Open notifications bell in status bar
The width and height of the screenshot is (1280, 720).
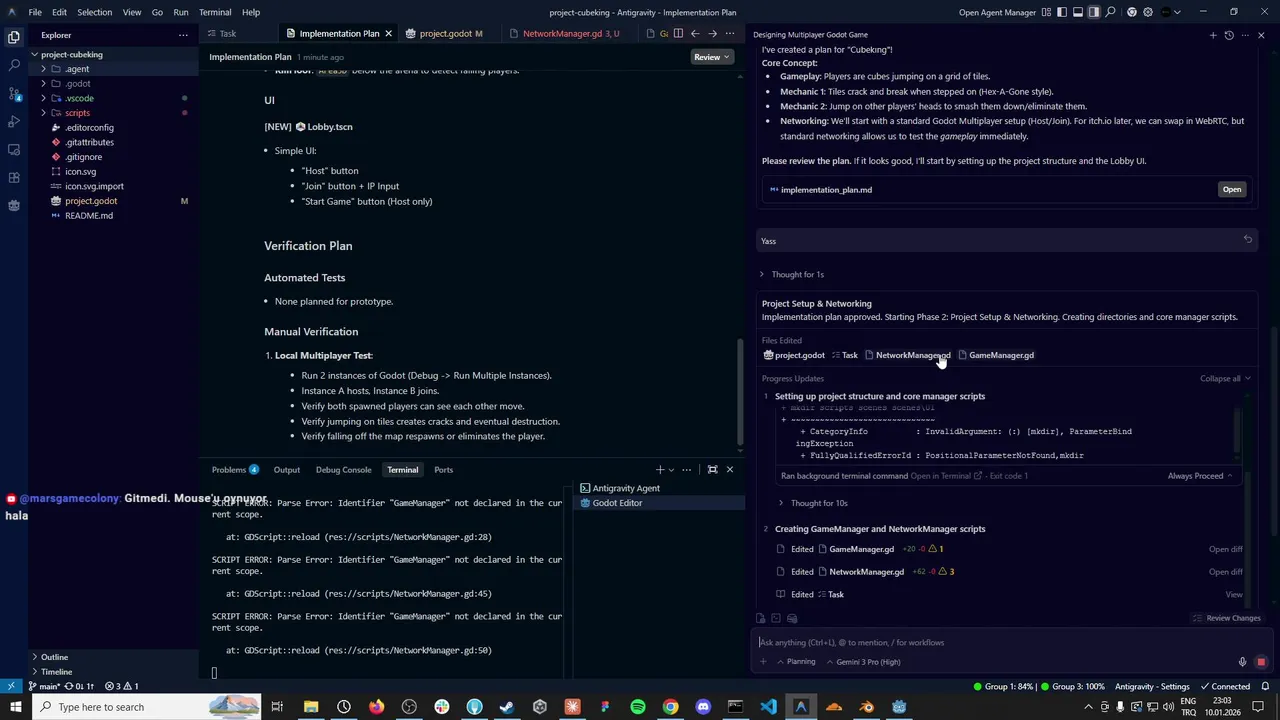pyautogui.click(x=1265, y=687)
